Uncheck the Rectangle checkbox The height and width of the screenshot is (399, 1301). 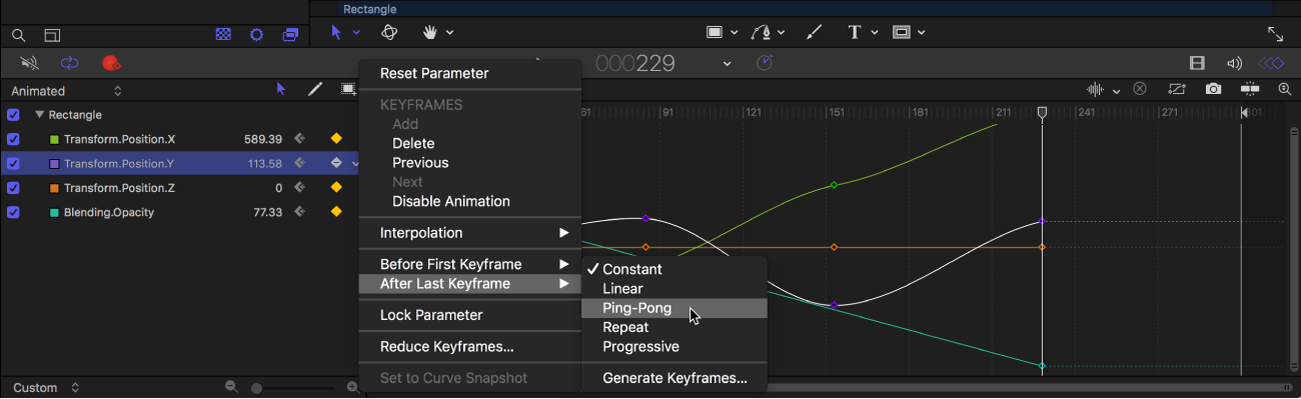(x=13, y=115)
